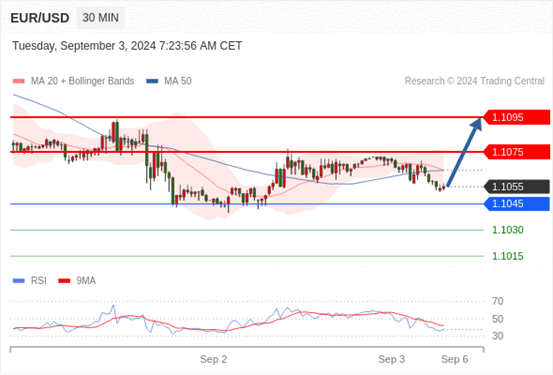
Task: Click the Sep 3 date axis label
Action: [x=391, y=359]
